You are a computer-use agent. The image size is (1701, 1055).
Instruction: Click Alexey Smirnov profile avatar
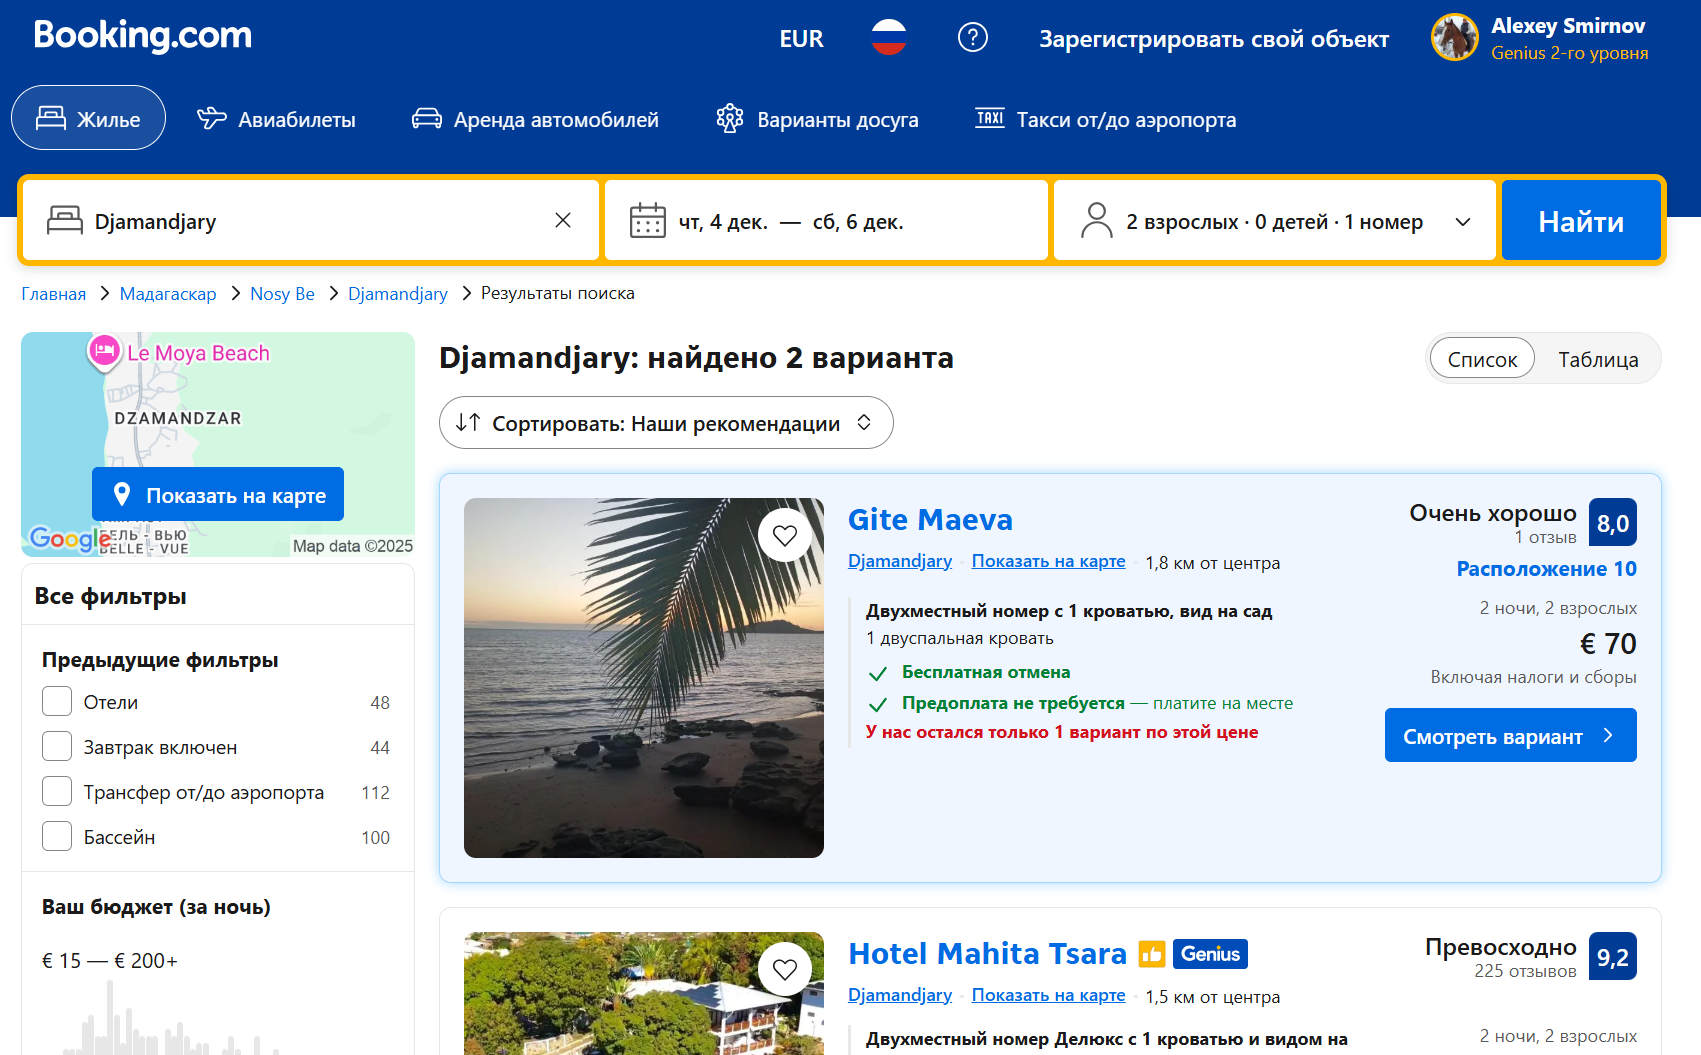[x=1454, y=38]
